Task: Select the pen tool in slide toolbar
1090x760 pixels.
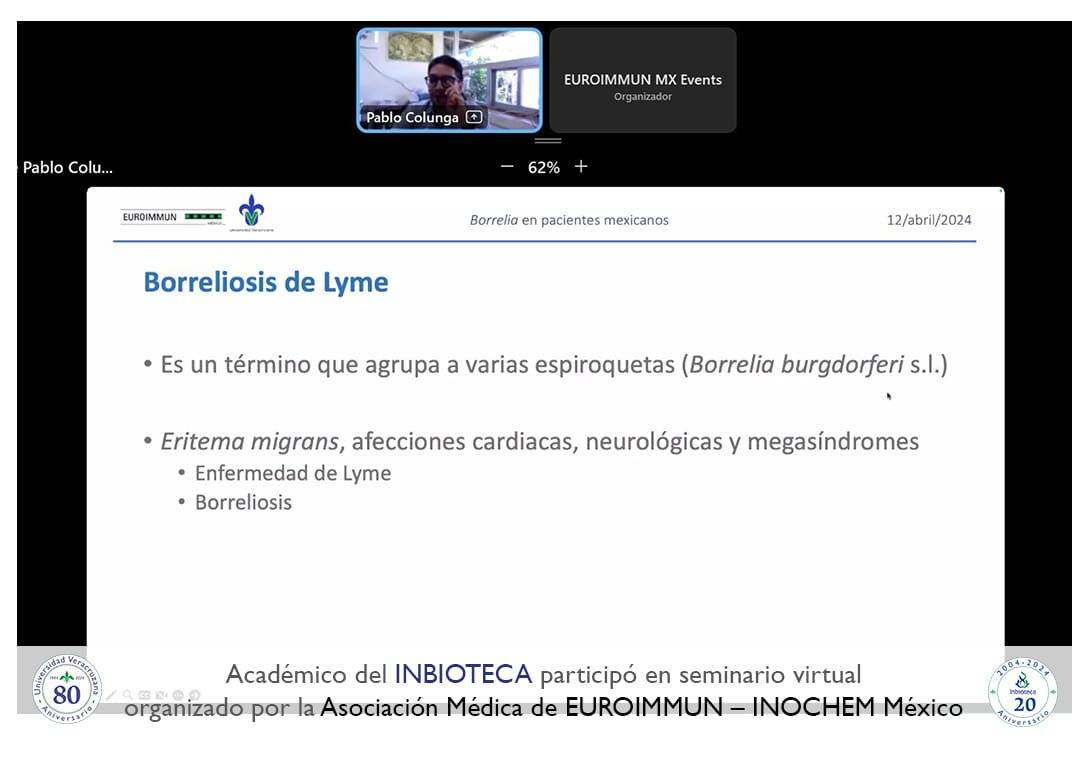Action: [112, 695]
